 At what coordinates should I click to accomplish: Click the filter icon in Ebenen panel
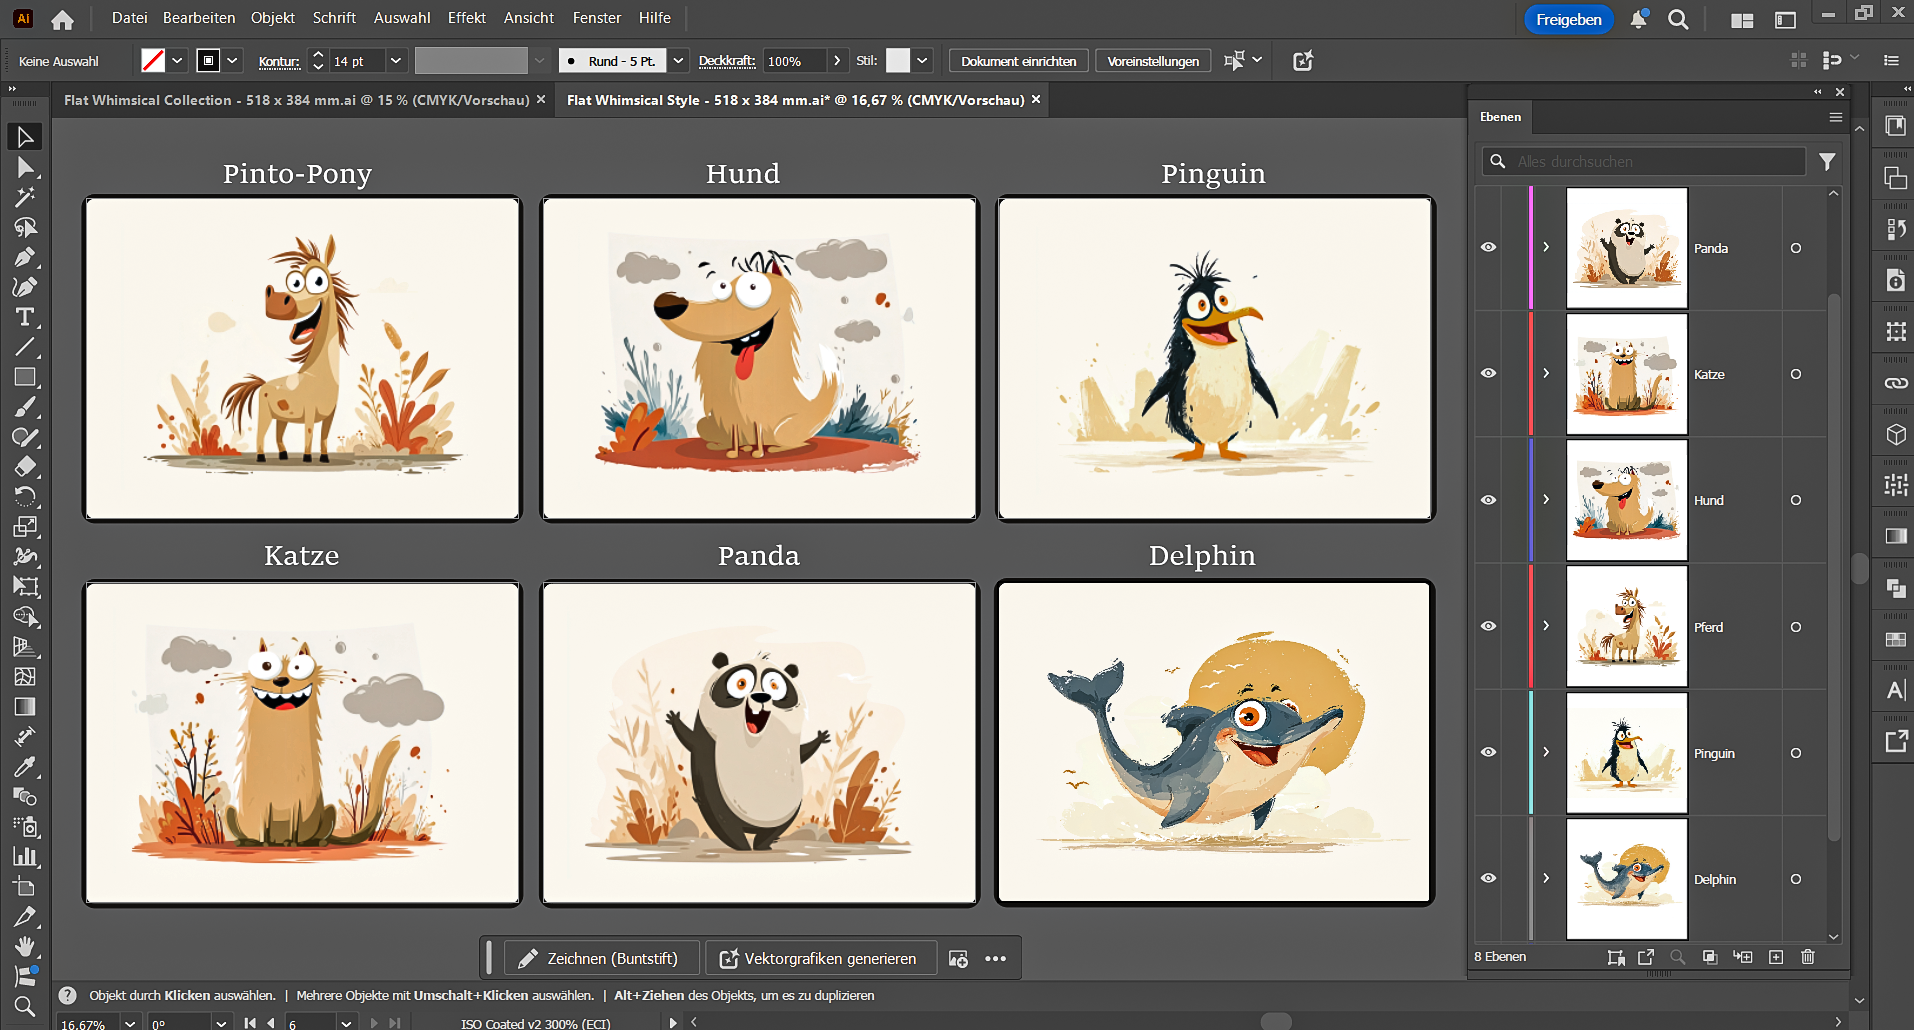click(1827, 162)
